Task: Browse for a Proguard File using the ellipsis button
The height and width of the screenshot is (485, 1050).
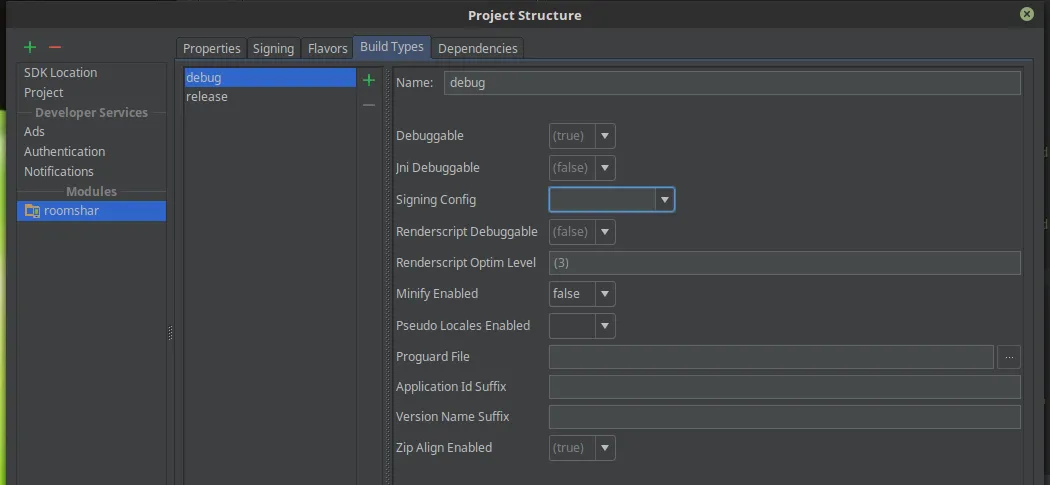Action: point(1009,357)
